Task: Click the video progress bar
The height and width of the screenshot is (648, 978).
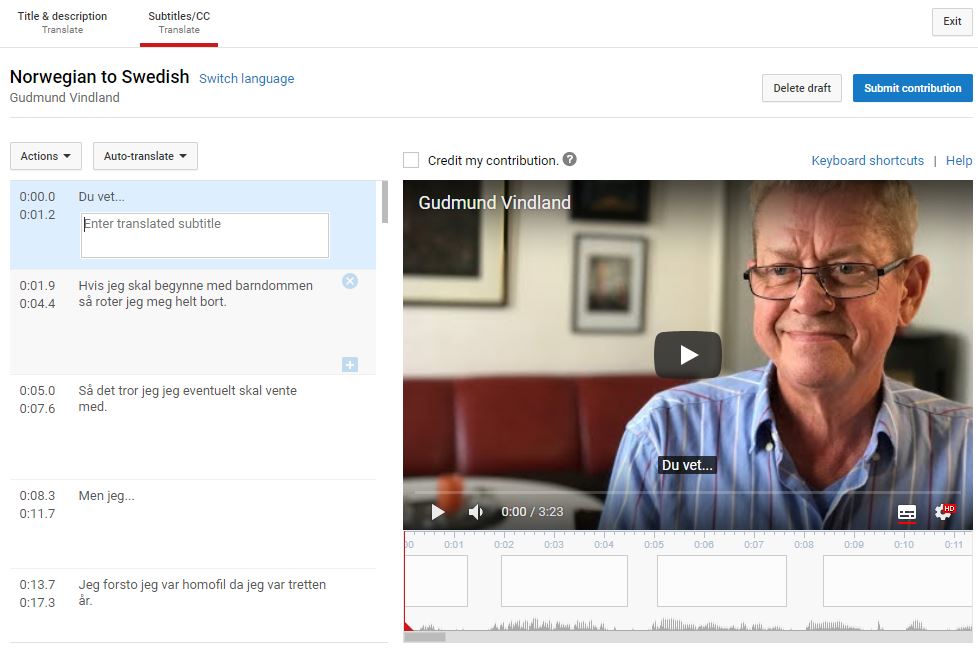Action: [686, 493]
